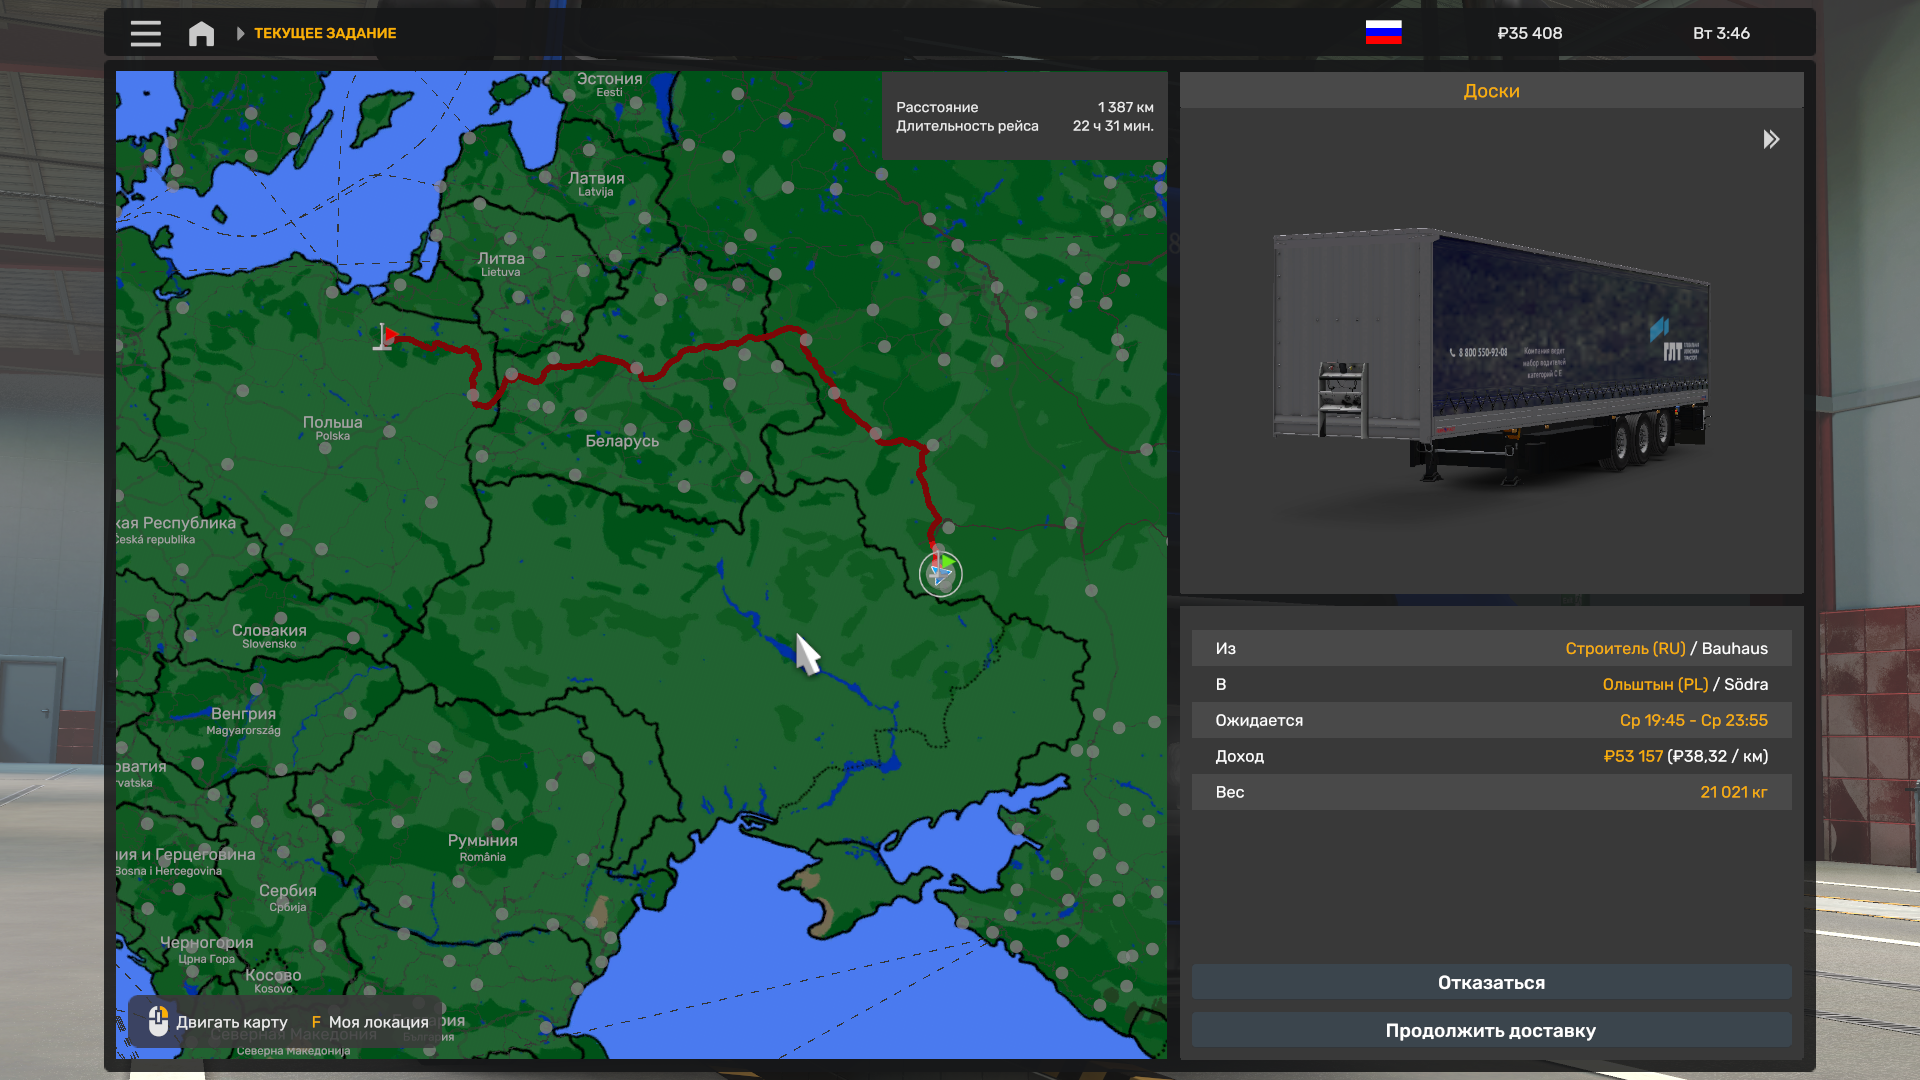The image size is (1920, 1080).
Task: Click the origin city Строитель (RU)
Action: (x=1625, y=648)
